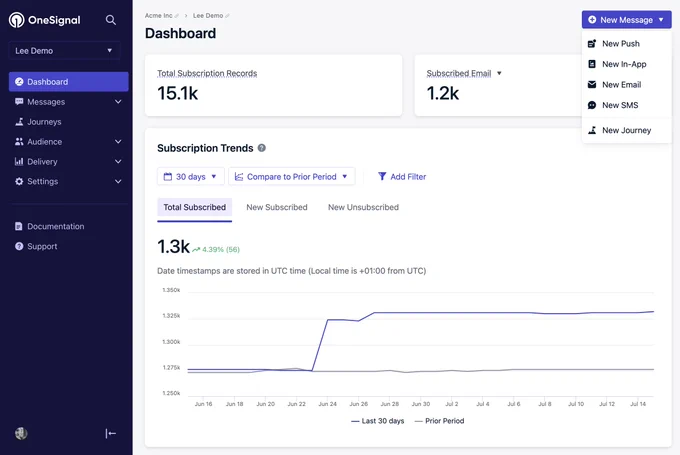Toggle Last 30 days legend series
680x455 pixels.
coord(377,421)
